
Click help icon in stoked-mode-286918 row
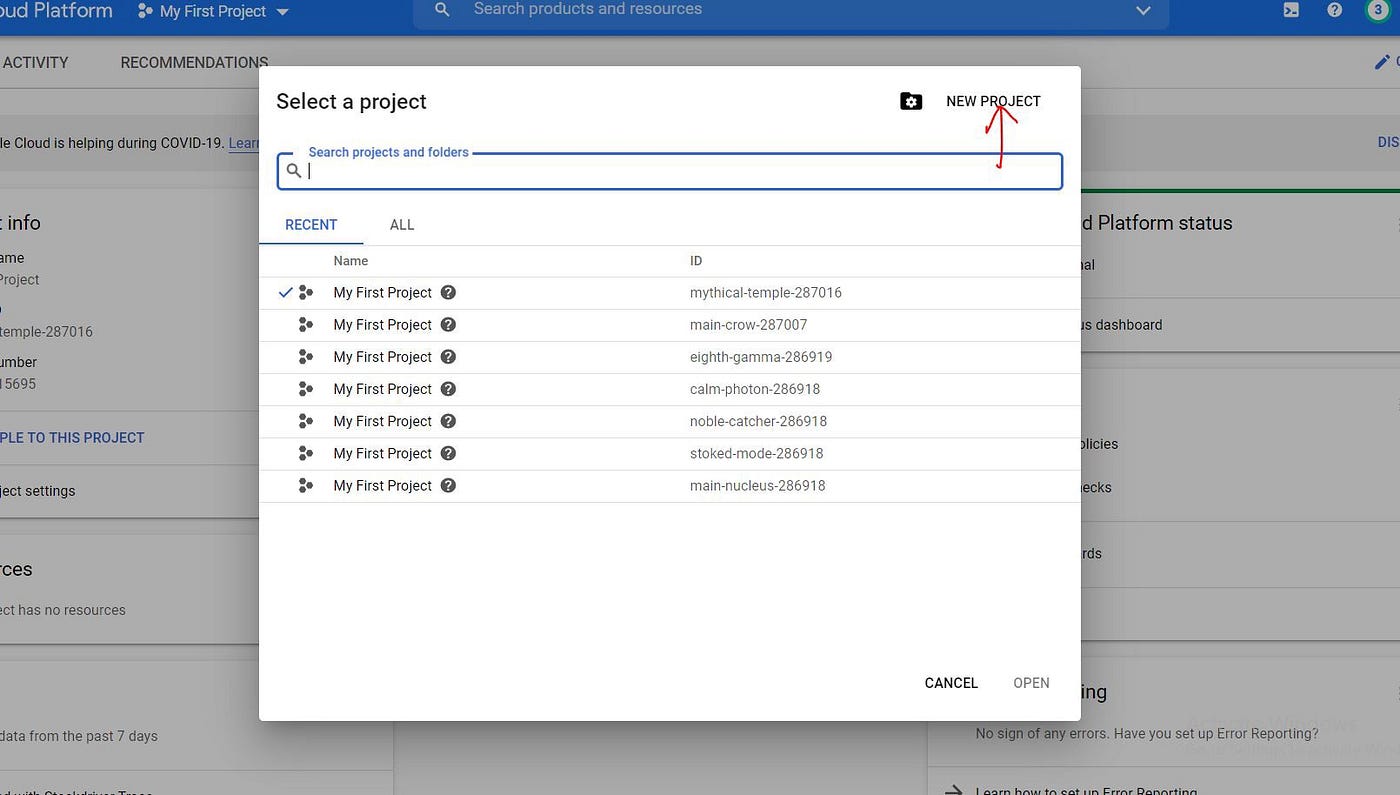[448, 453]
